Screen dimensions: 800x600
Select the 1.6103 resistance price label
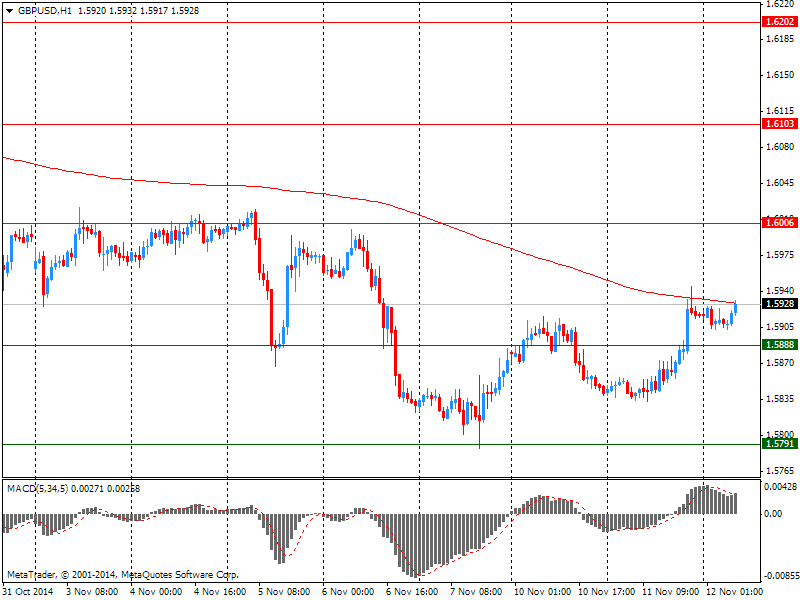[x=780, y=123]
